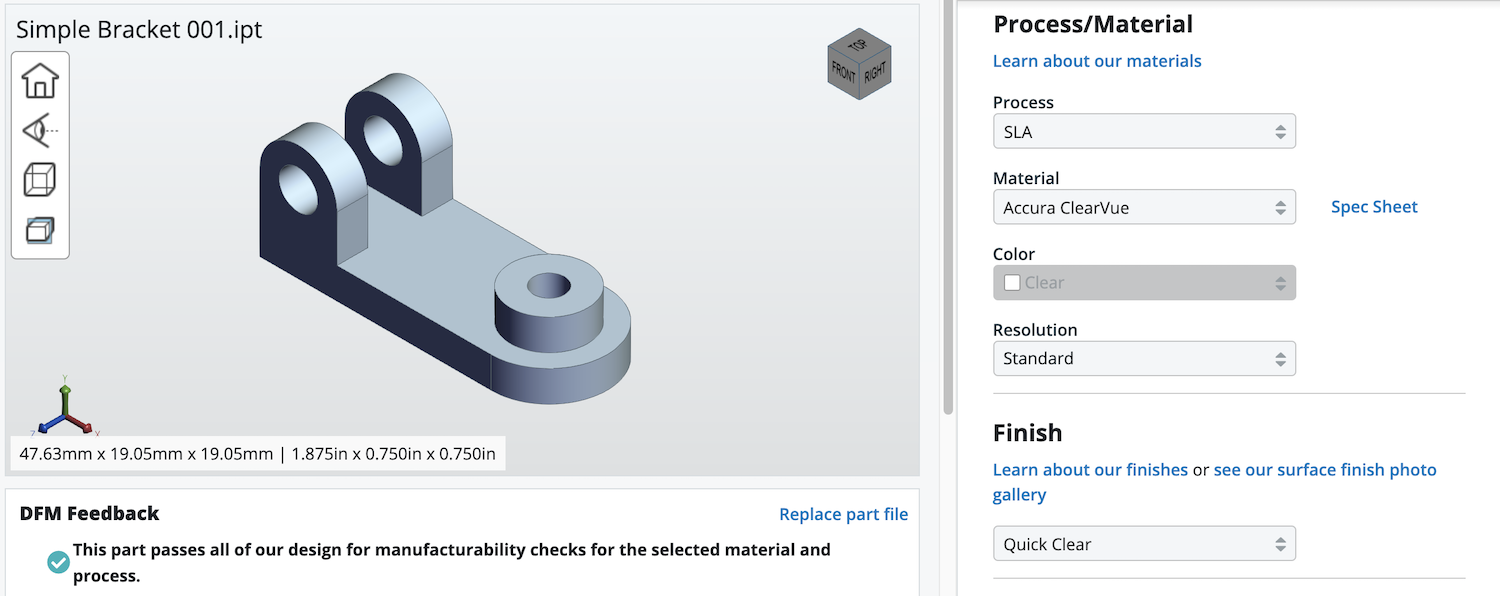Click the TOP face of view cube

(857, 46)
